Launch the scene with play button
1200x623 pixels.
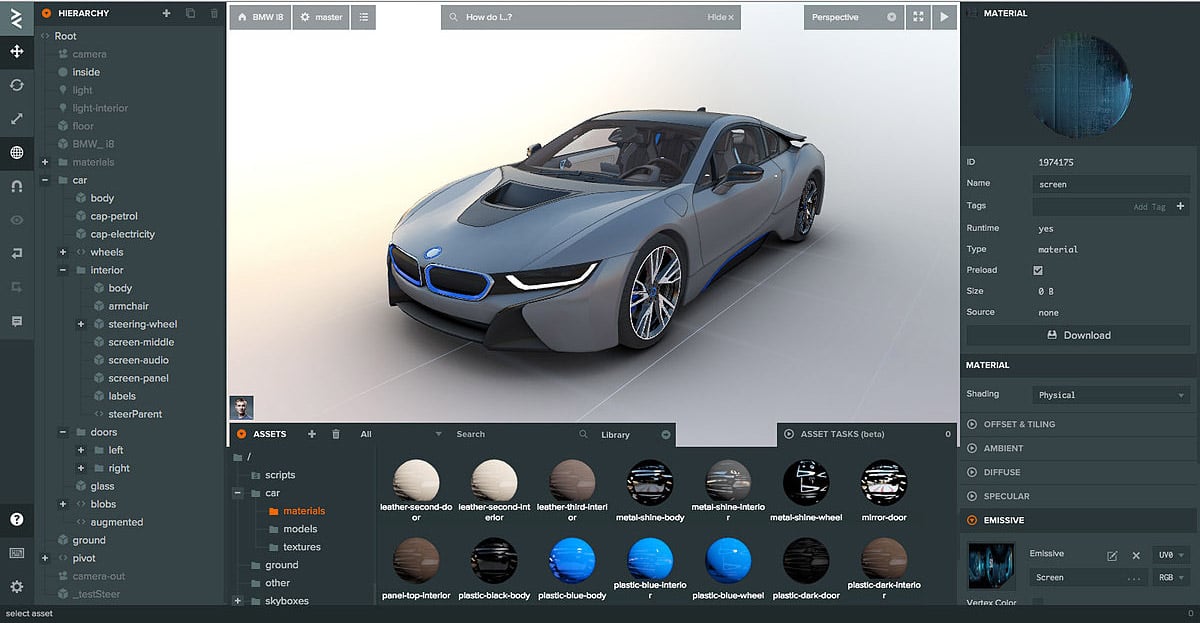coord(945,17)
